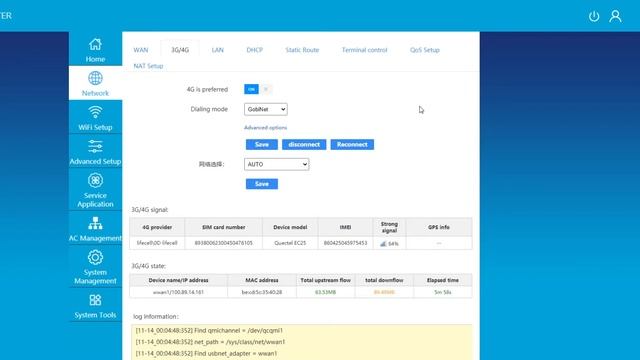Image resolution: width=640 pixels, height=360 pixels.
Task: Click log line Find usbnet_adapter
Action: click(206, 353)
